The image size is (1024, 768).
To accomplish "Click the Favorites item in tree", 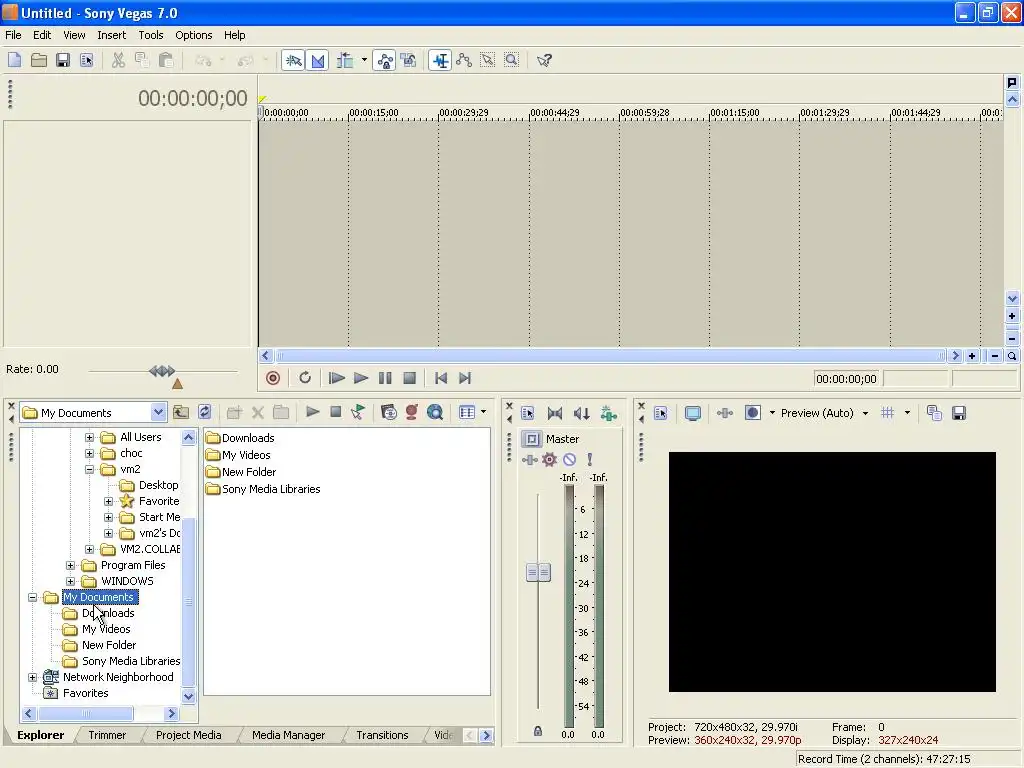I will click(x=75, y=693).
